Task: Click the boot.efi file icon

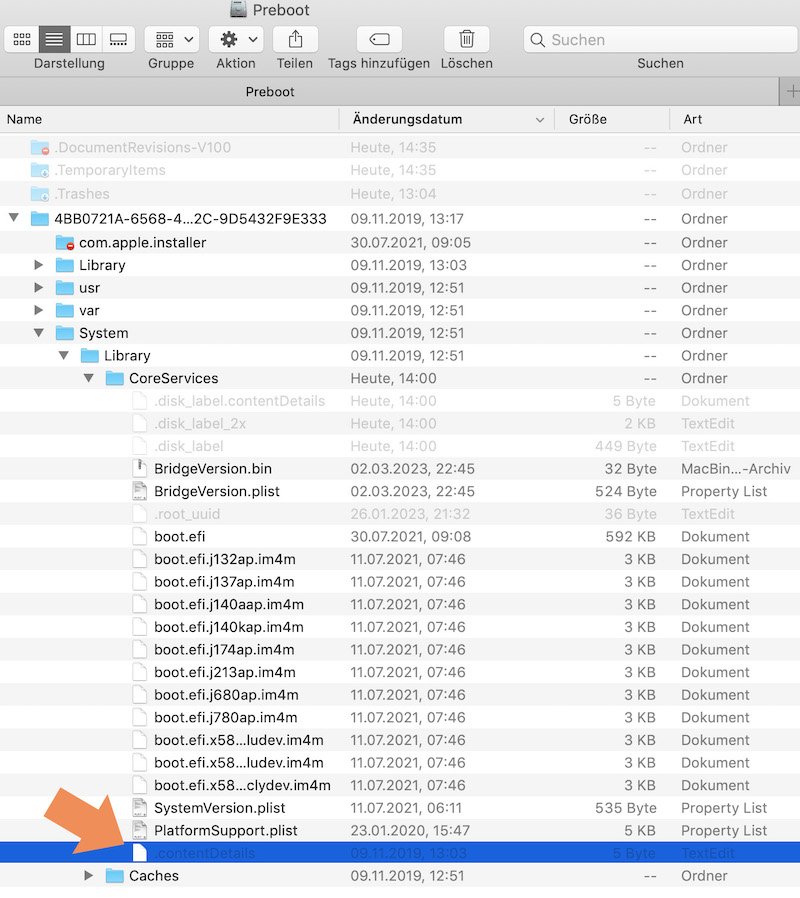Action: click(139, 536)
